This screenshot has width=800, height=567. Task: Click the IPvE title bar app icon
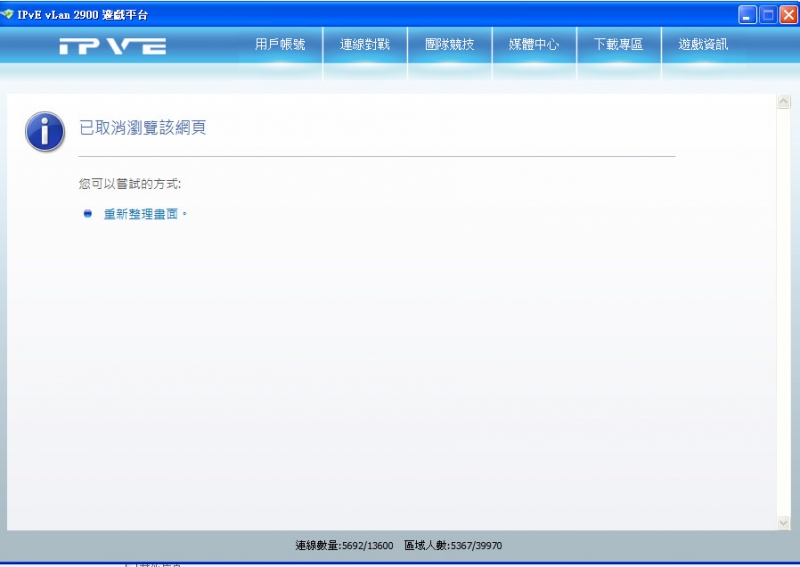(x=7, y=14)
